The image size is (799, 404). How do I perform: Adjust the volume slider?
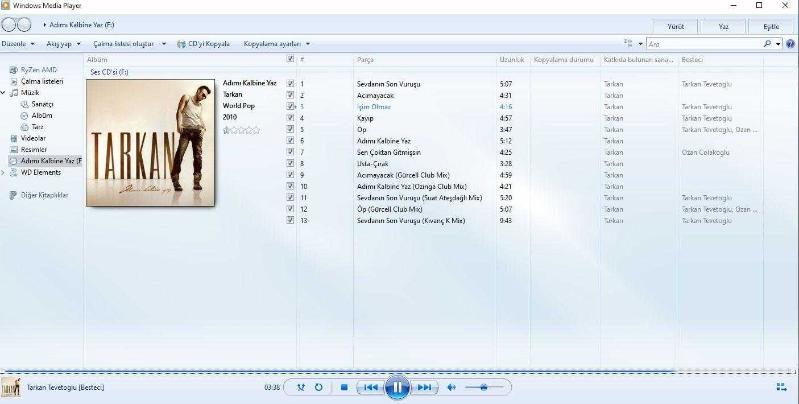(484, 388)
